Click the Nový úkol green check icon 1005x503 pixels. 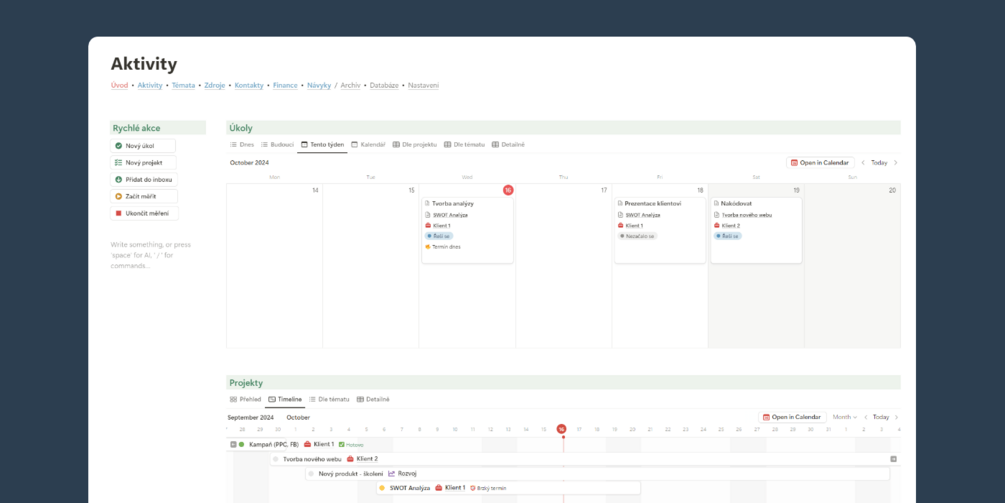[x=119, y=146]
